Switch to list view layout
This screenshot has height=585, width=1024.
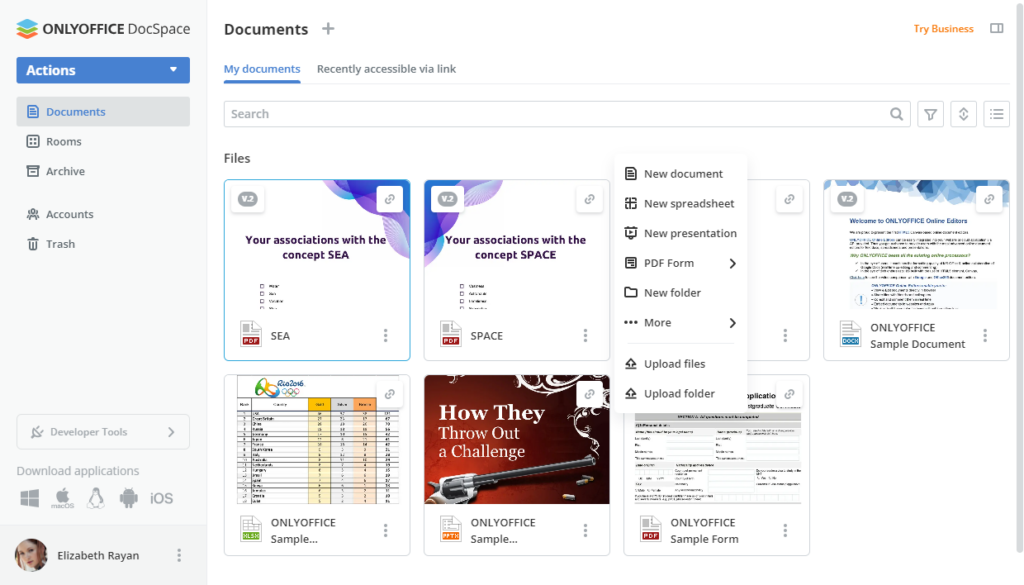[996, 113]
